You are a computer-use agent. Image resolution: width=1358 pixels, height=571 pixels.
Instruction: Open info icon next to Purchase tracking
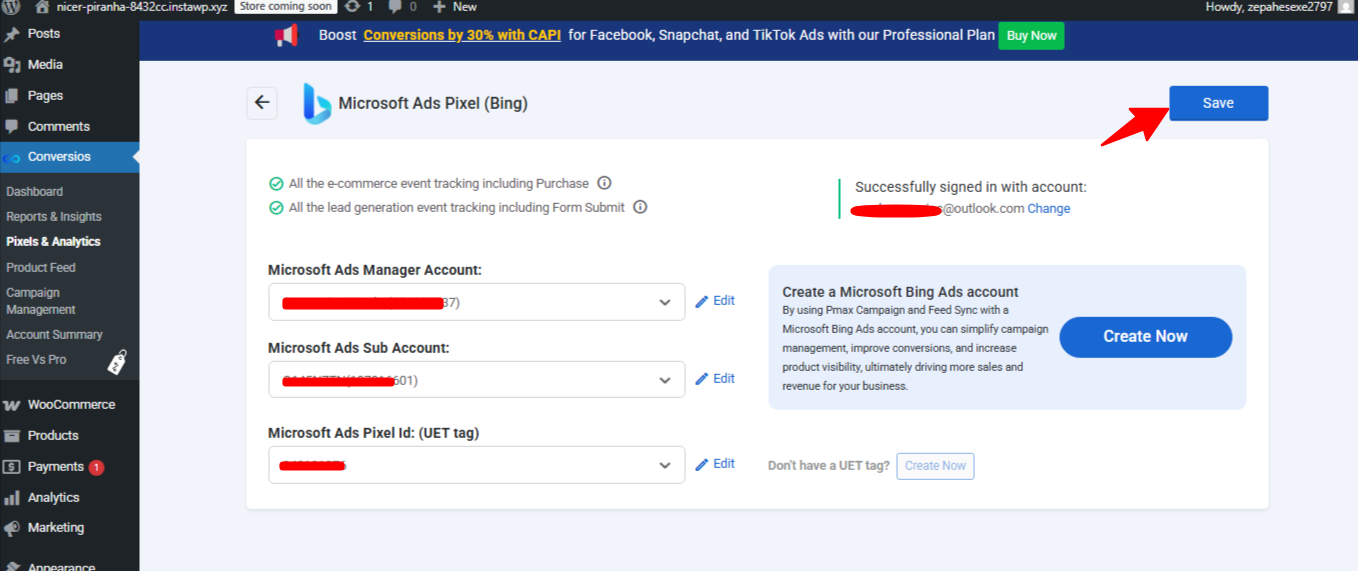tap(604, 183)
